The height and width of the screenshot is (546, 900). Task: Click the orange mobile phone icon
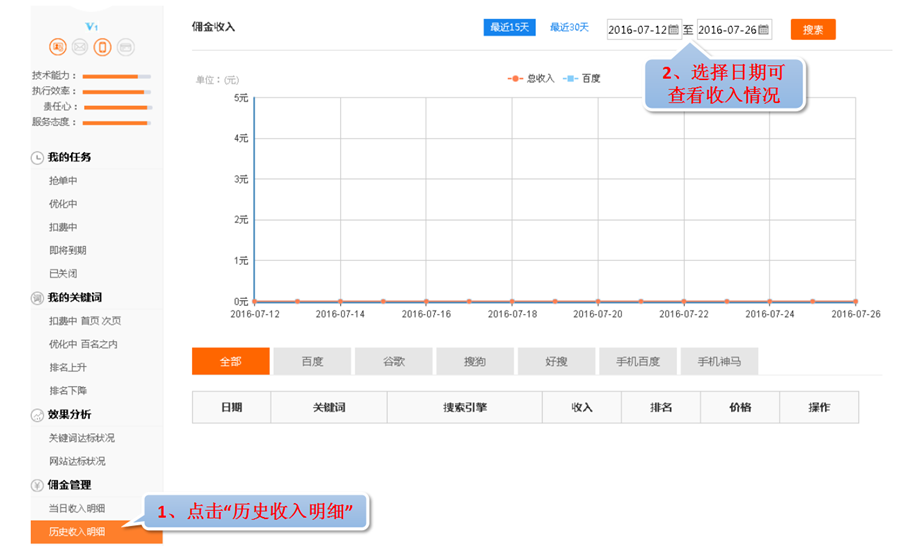(x=102, y=46)
